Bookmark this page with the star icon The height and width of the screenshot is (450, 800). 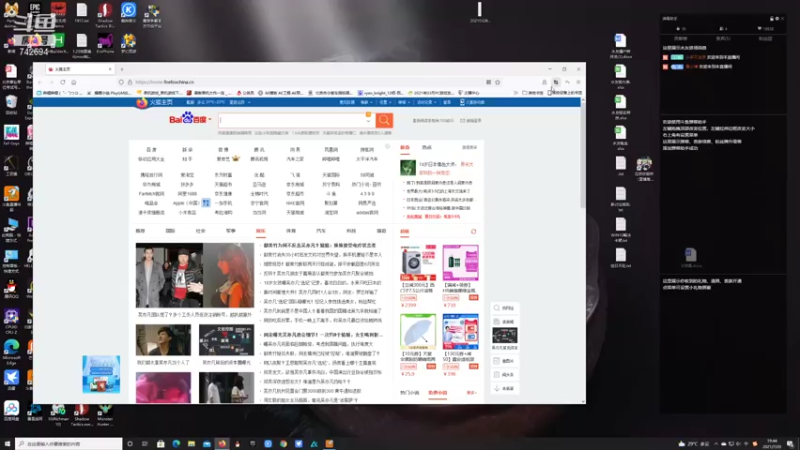coord(497,82)
